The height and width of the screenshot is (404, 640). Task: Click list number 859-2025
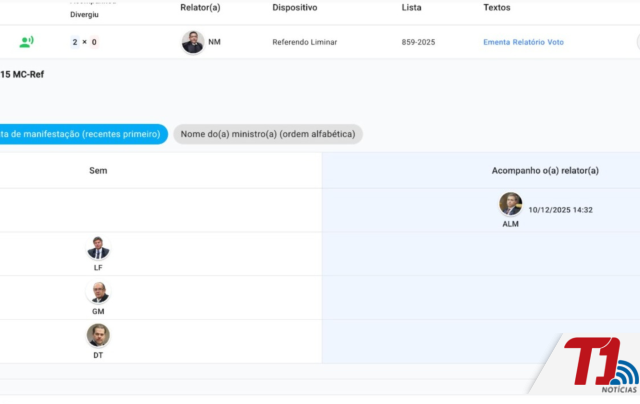(x=419, y=42)
